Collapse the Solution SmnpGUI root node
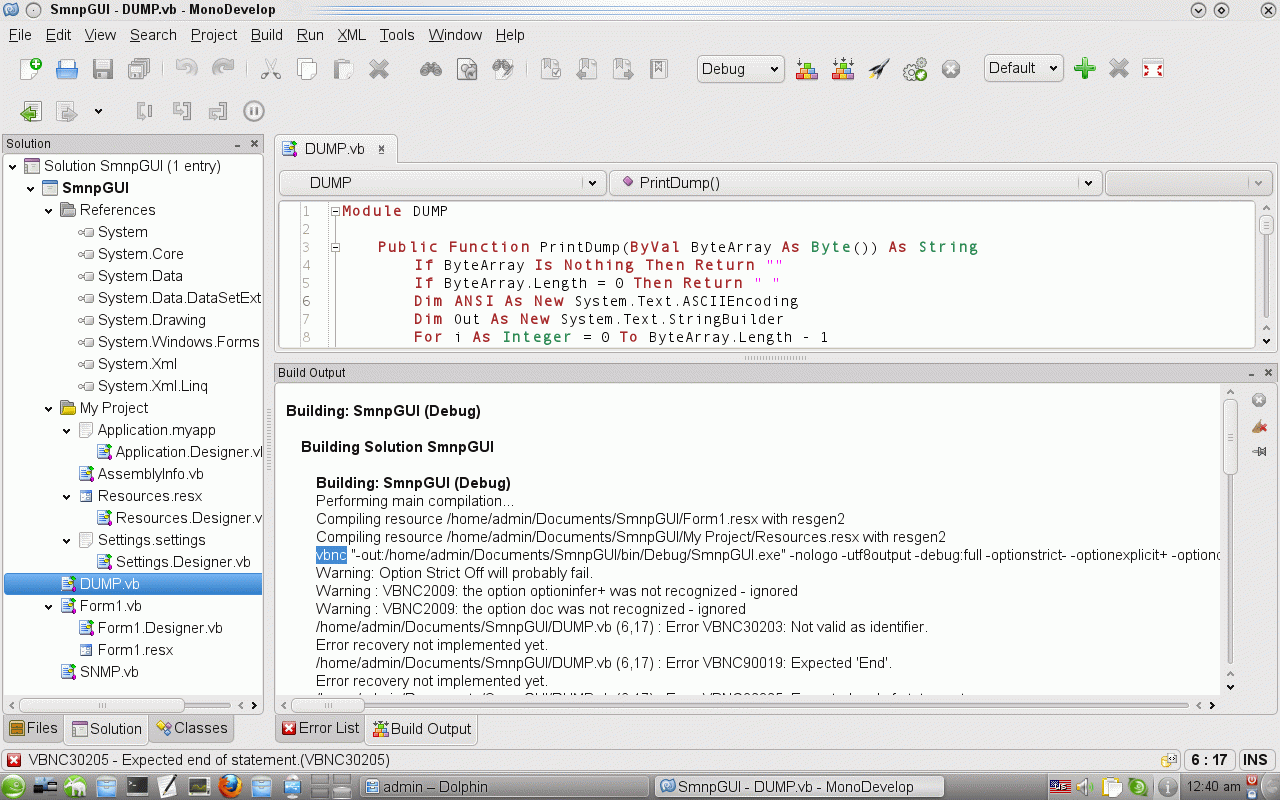Viewport: 1280px width, 800px height. [13, 166]
